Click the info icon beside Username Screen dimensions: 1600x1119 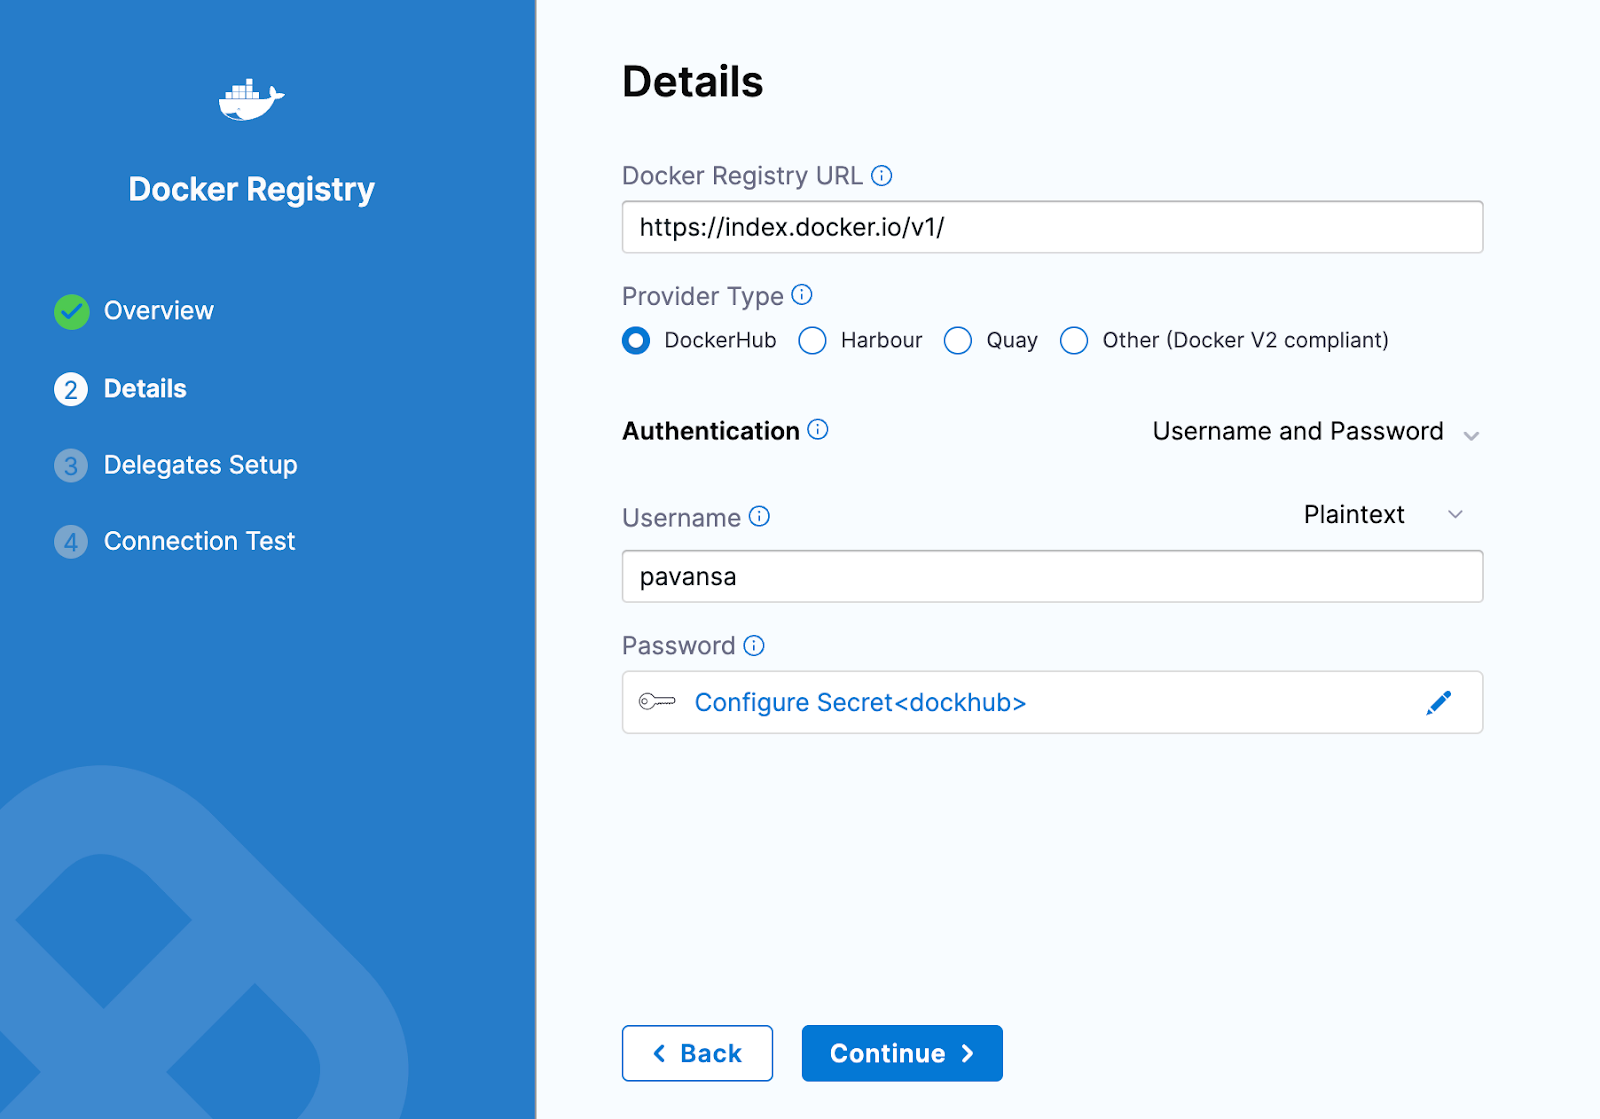(760, 516)
